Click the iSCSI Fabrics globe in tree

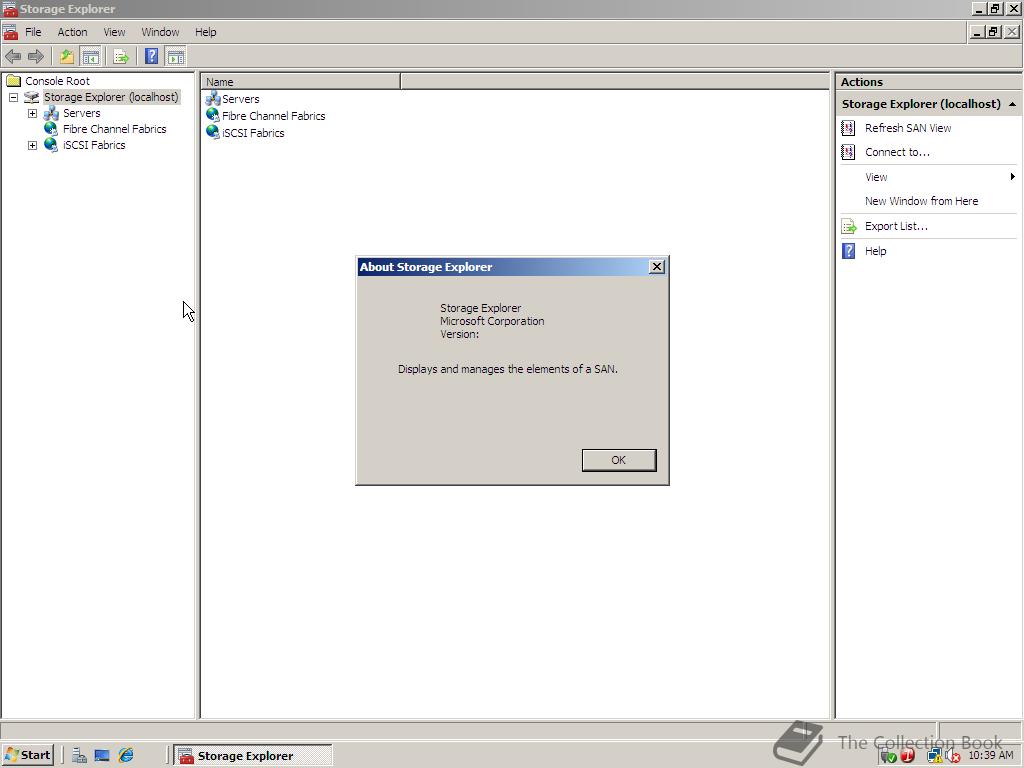(x=51, y=145)
